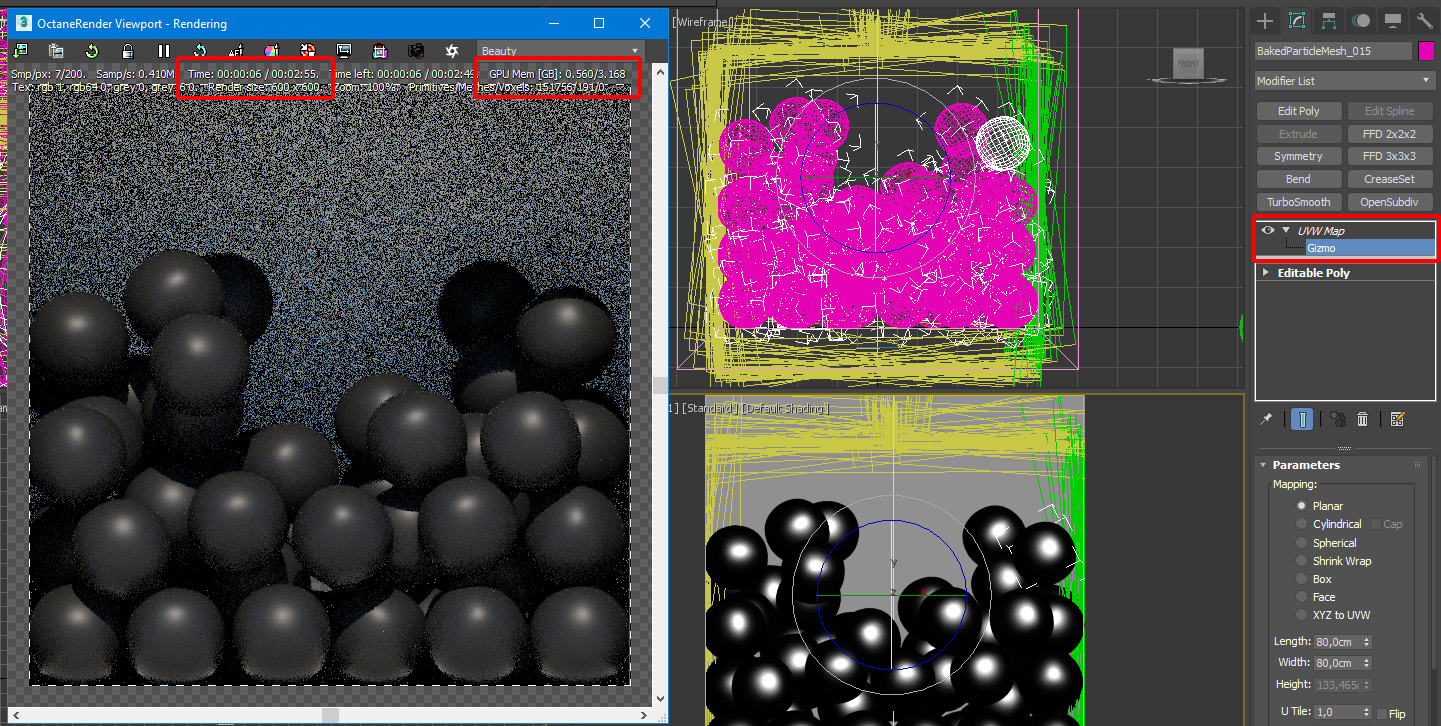Open the Beauty render pass dropdown

click(560, 51)
